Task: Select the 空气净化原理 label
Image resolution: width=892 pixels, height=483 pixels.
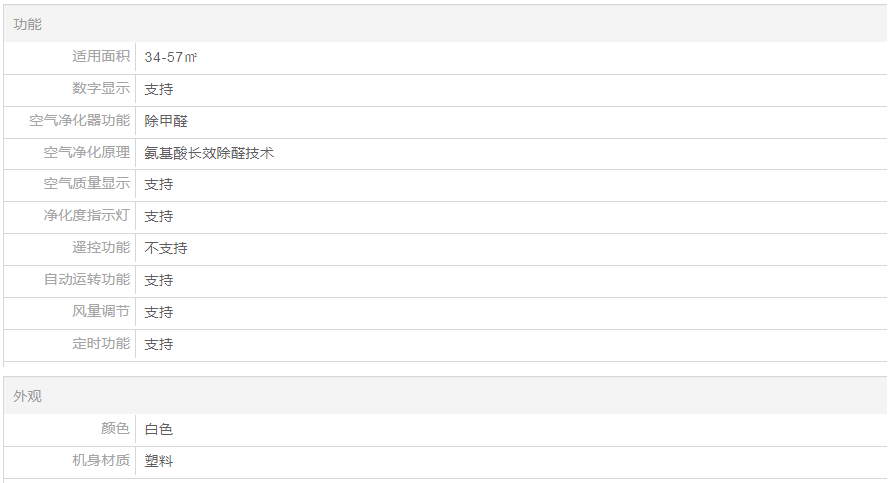Action: click(87, 153)
